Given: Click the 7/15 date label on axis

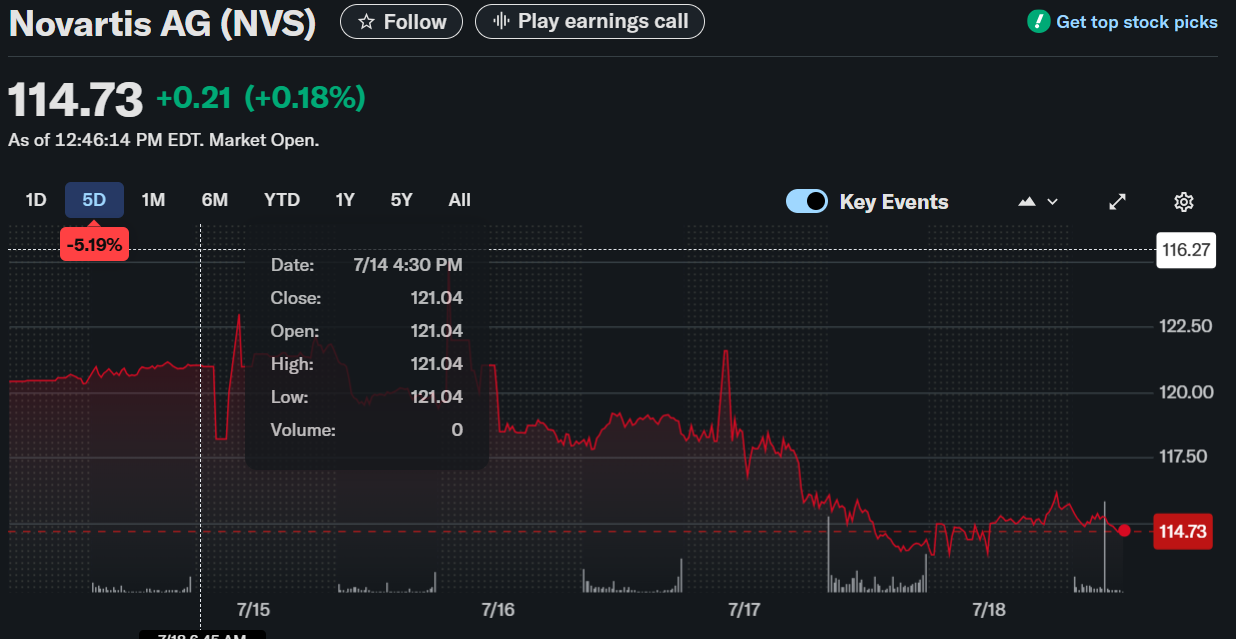Looking at the screenshot, I should click(254, 609).
